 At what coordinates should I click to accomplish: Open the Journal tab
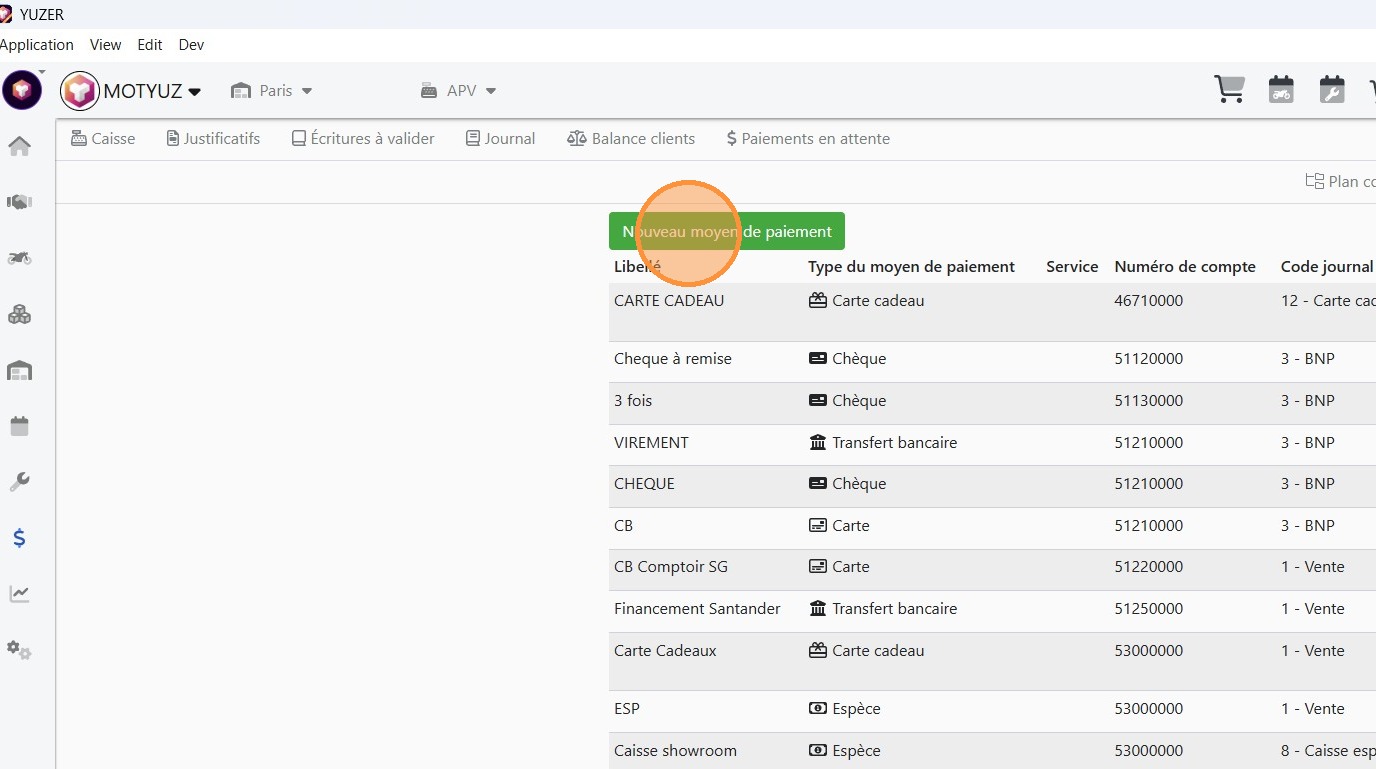pyautogui.click(x=501, y=139)
